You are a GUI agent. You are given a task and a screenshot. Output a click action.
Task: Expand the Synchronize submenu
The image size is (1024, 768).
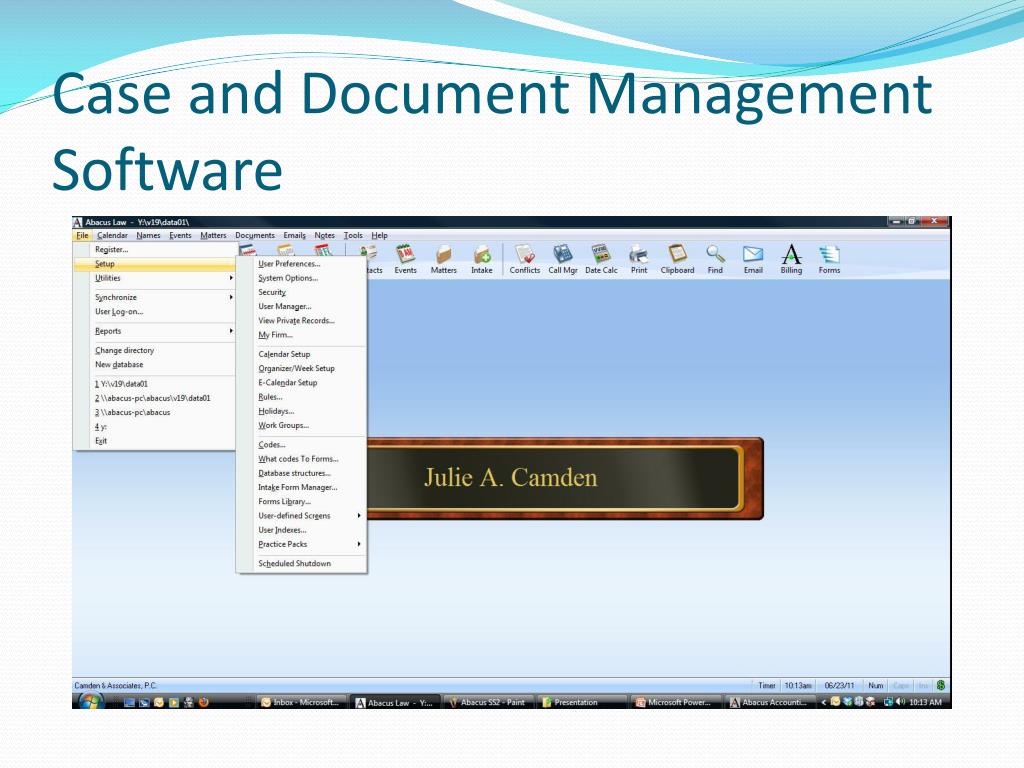155,297
